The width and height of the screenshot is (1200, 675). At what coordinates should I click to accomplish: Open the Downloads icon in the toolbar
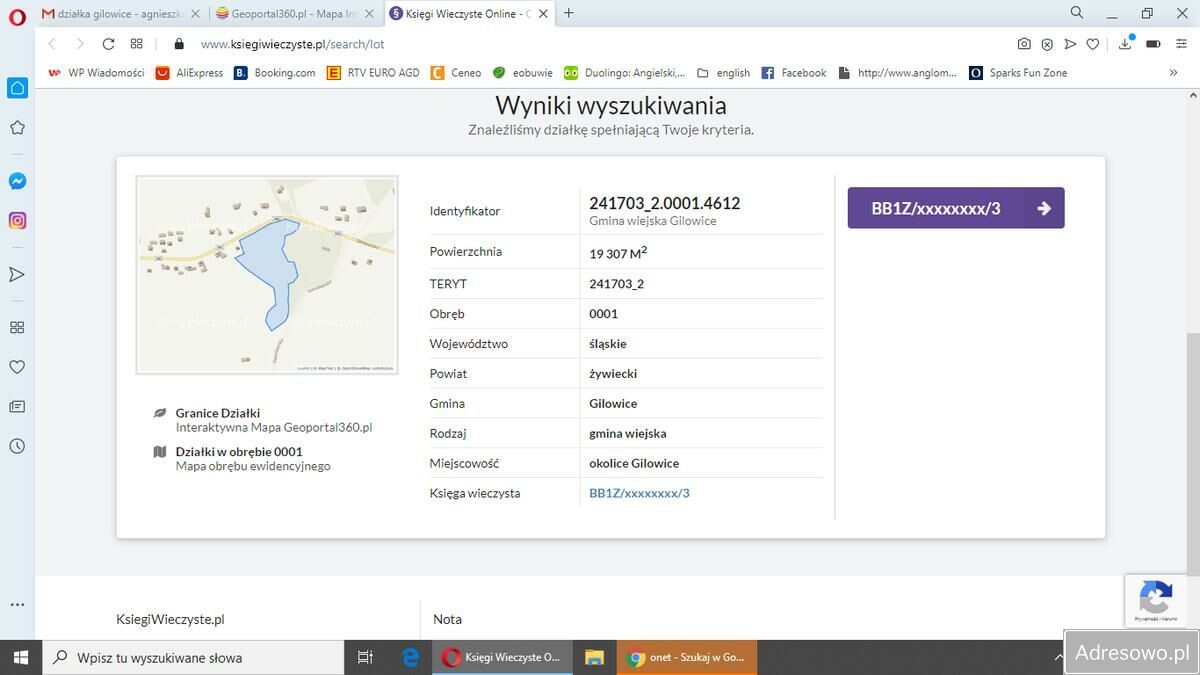(x=1124, y=44)
